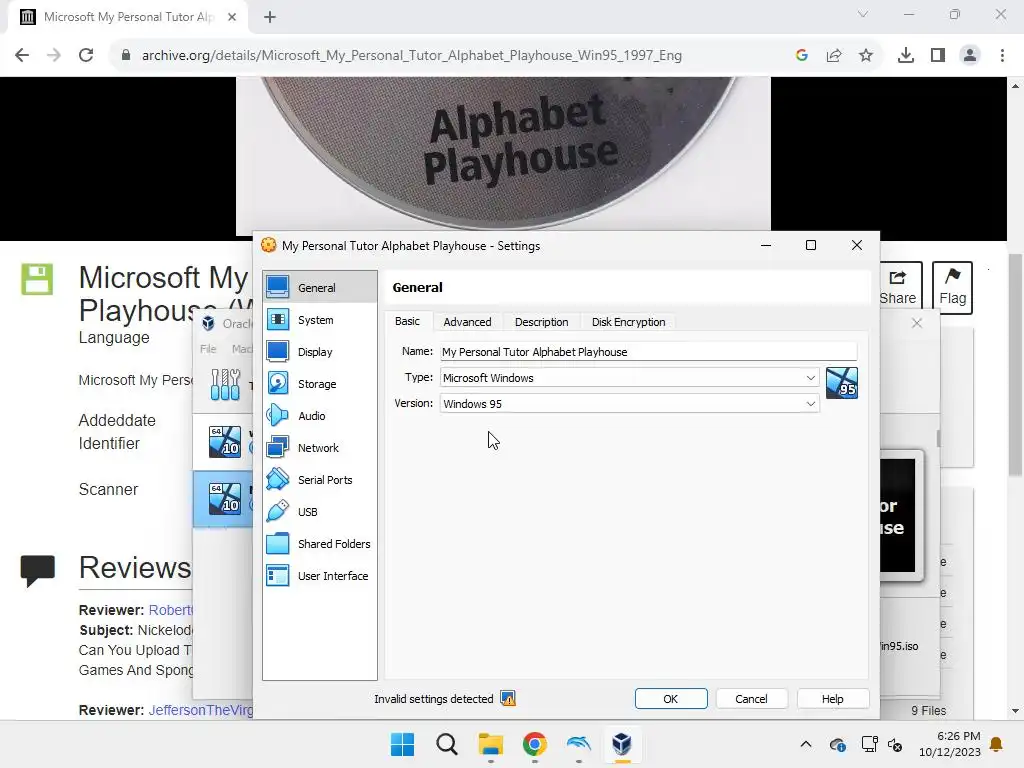Viewport: 1024px width, 768px height.
Task: Open File menu in VirtualBox Manager
Action: click(208, 349)
